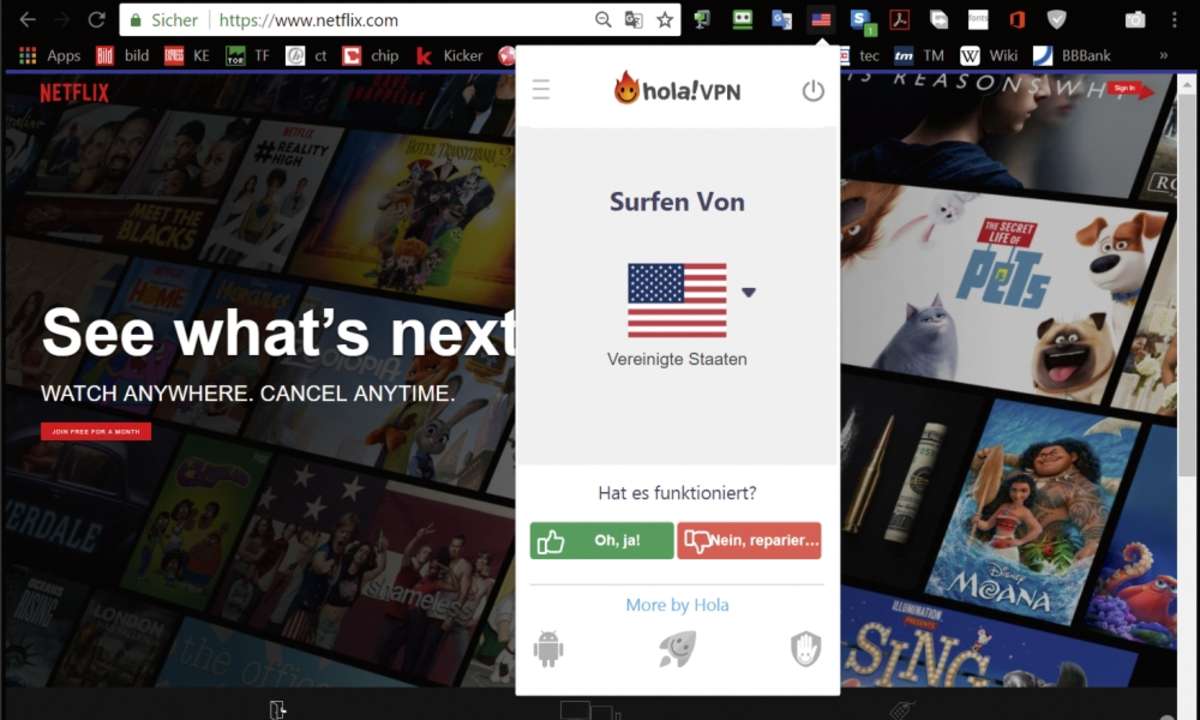Viewport: 1200px width, 720px height.
Task: Open the KE bookmark
Action: click(187, 56)
